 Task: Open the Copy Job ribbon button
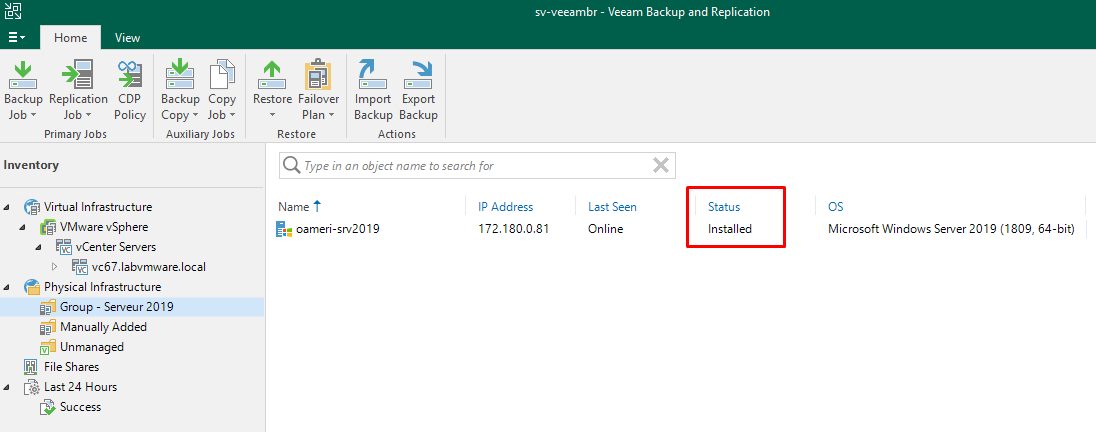222,90
